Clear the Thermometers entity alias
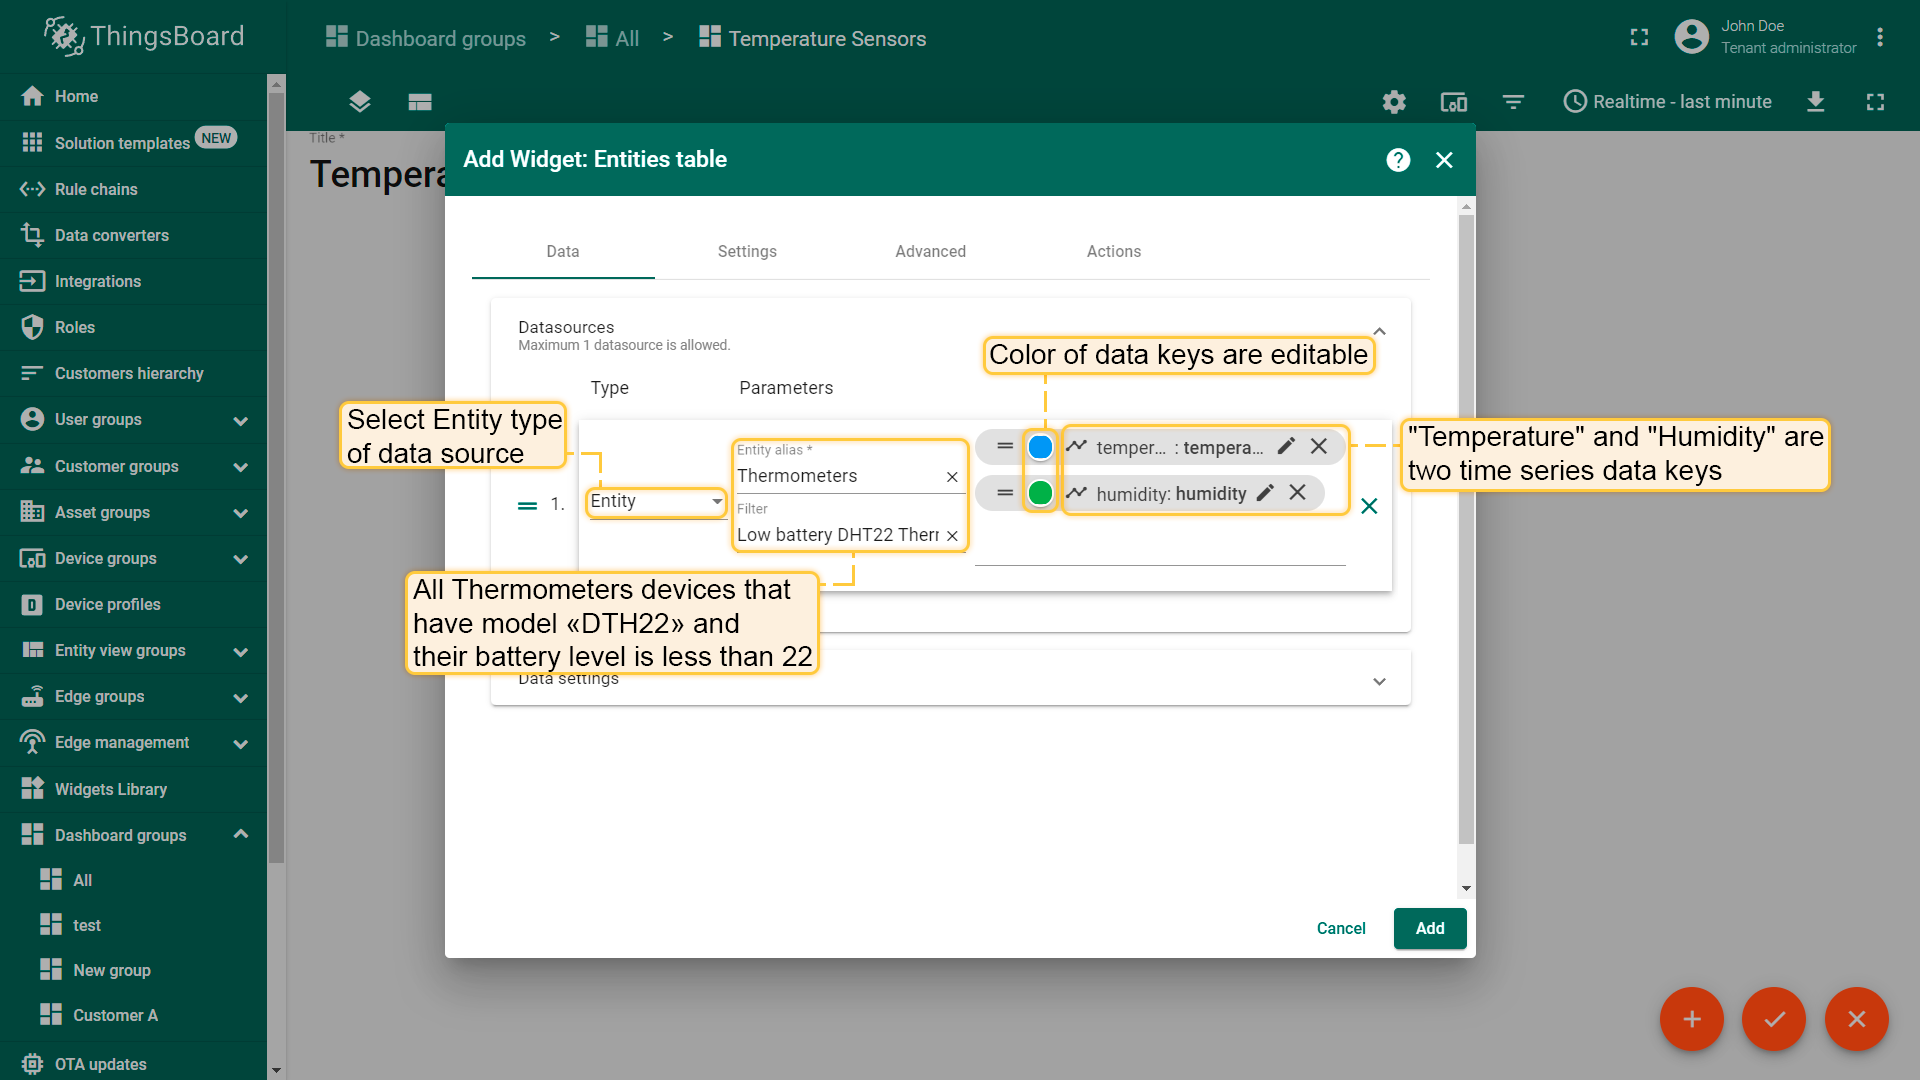1920x1080 pixels. pos(952,477)
